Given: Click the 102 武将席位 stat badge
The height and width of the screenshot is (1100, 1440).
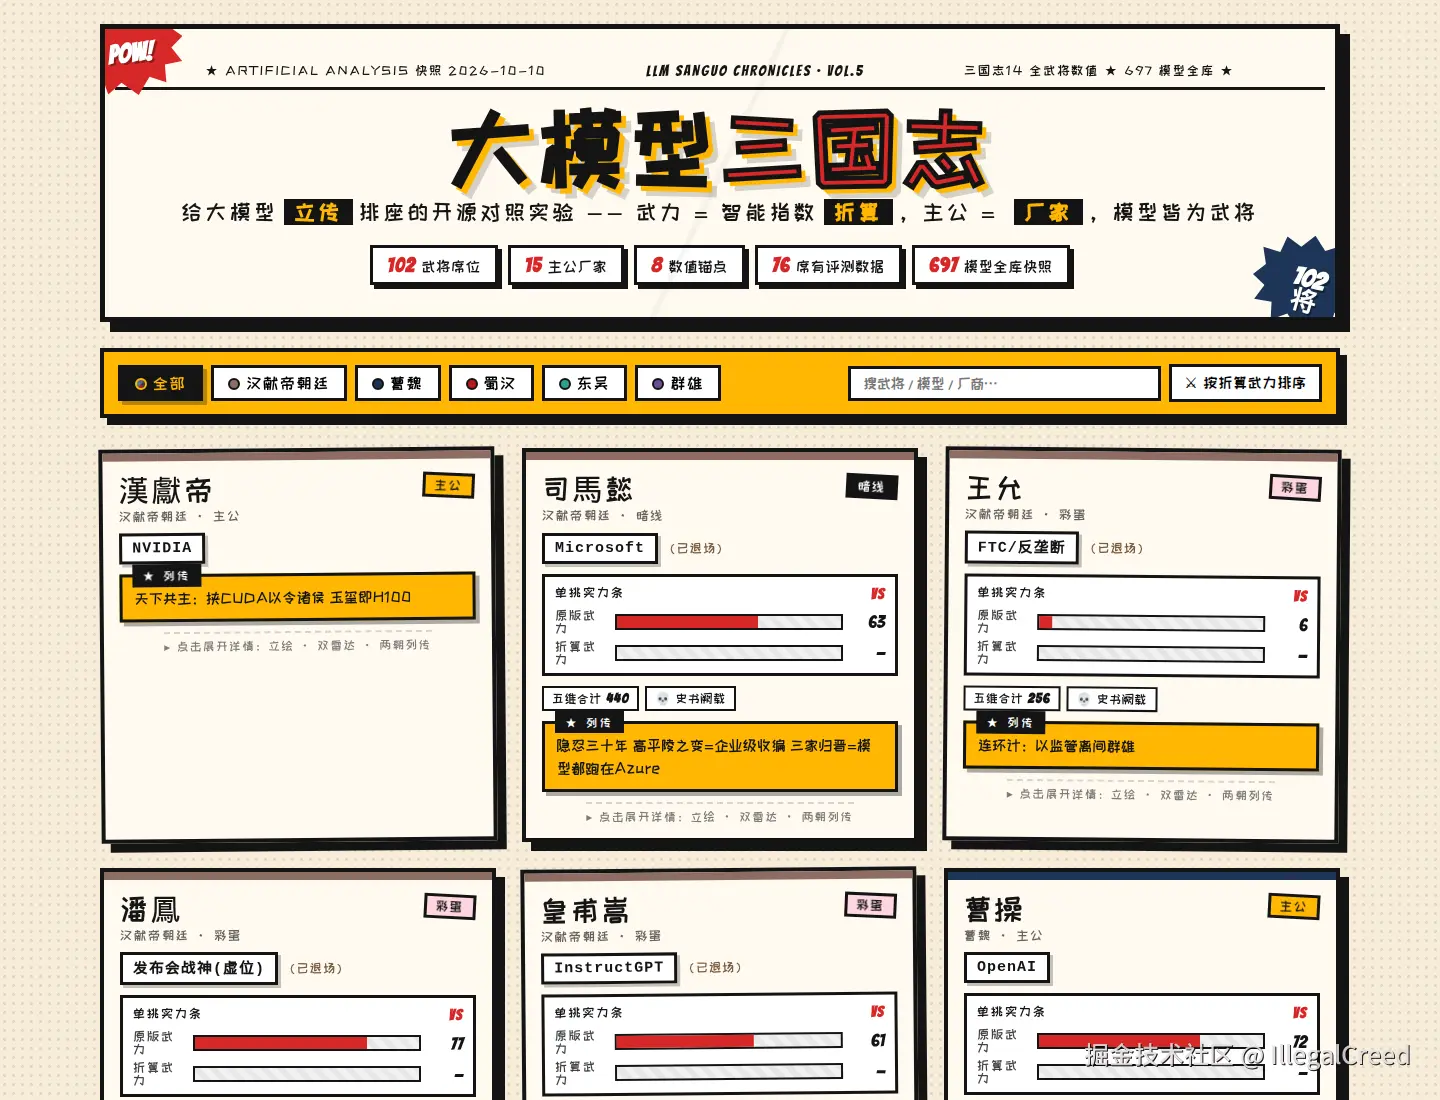Looking at the screenshot, I should (434, 266).
